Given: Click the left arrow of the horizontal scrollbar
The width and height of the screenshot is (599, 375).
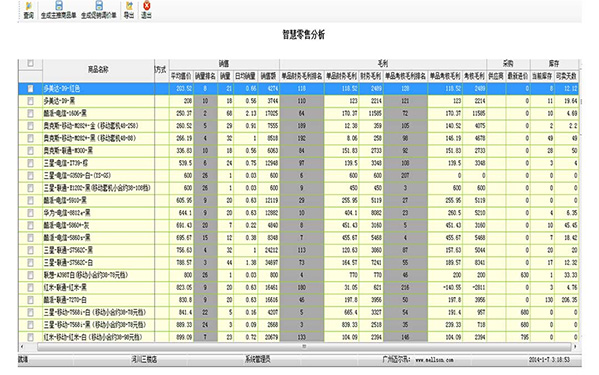Looking at the screenshot, I should pos(22,346).
